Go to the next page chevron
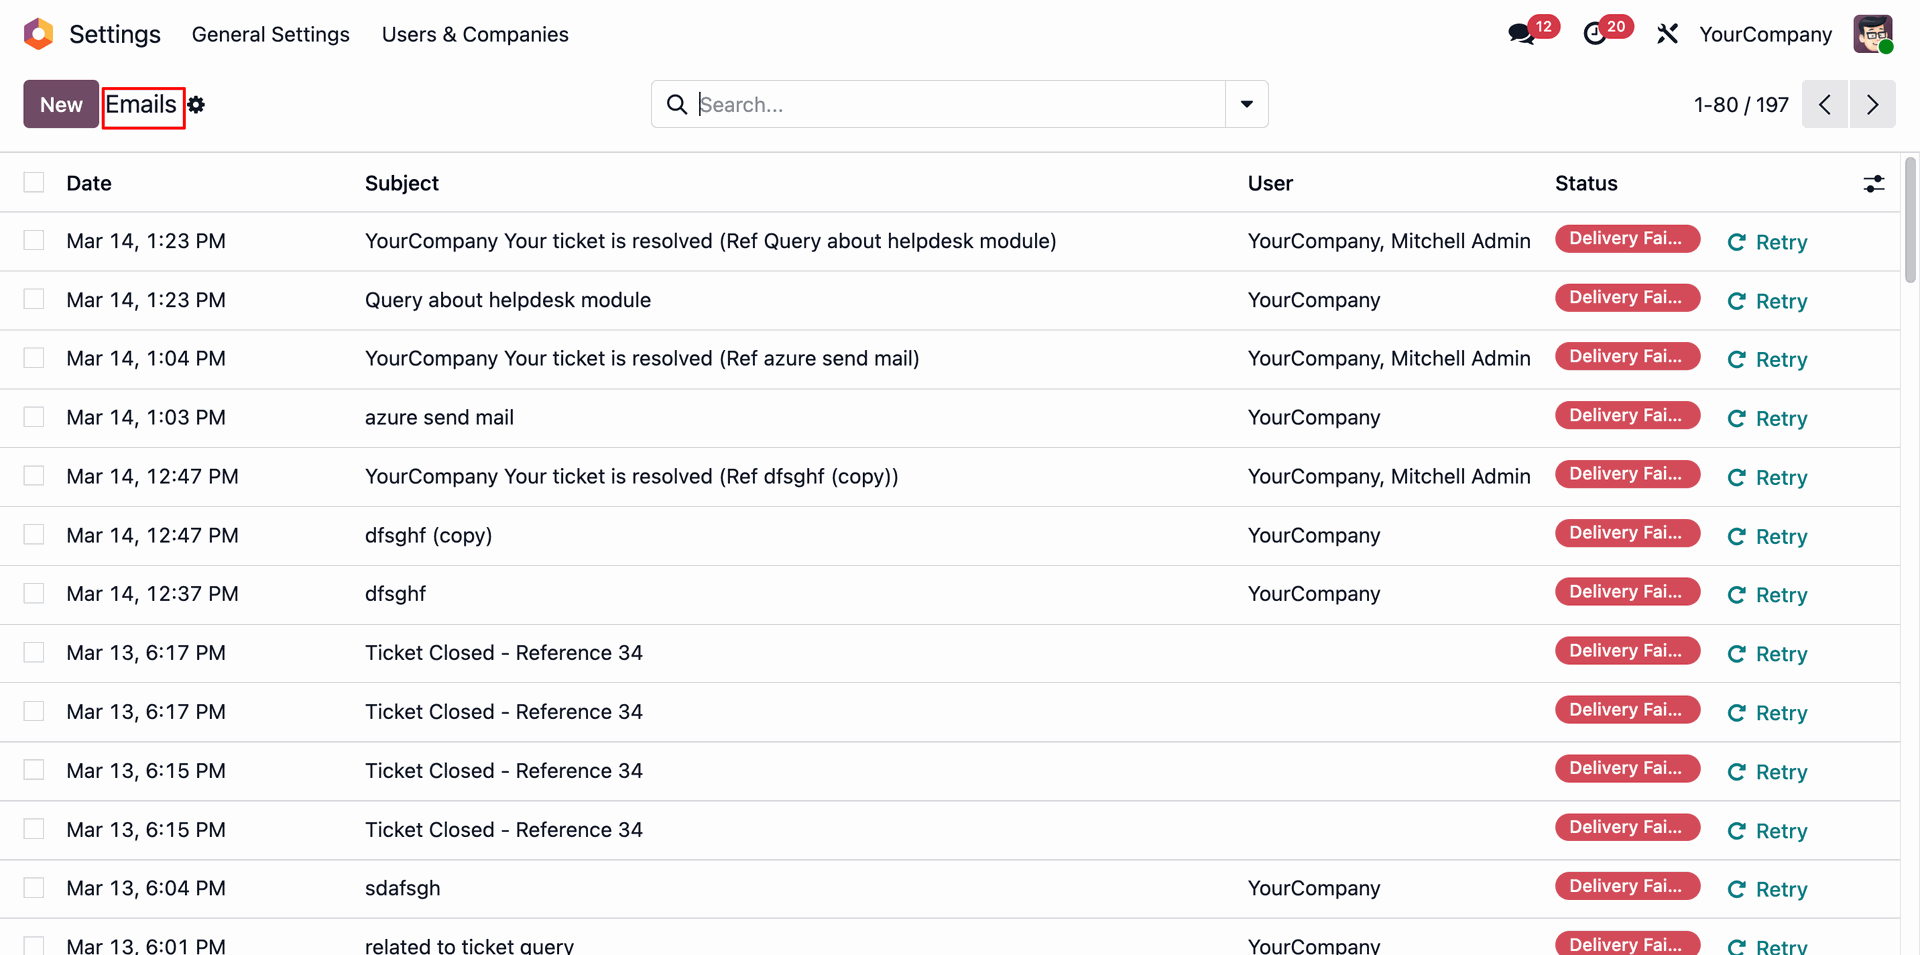Image resolution: width=1920 pixels, height=955 pixels. [1872, 104]
